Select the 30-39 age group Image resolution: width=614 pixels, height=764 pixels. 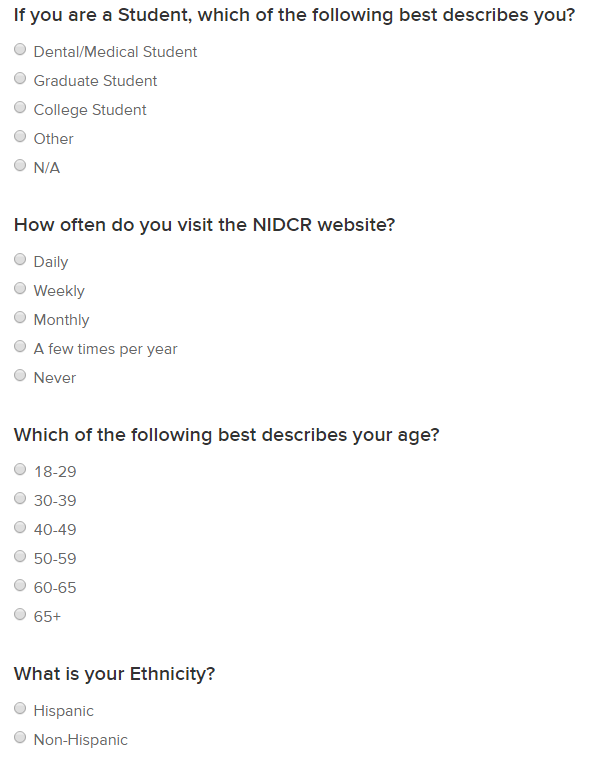[x=20, y=499]
